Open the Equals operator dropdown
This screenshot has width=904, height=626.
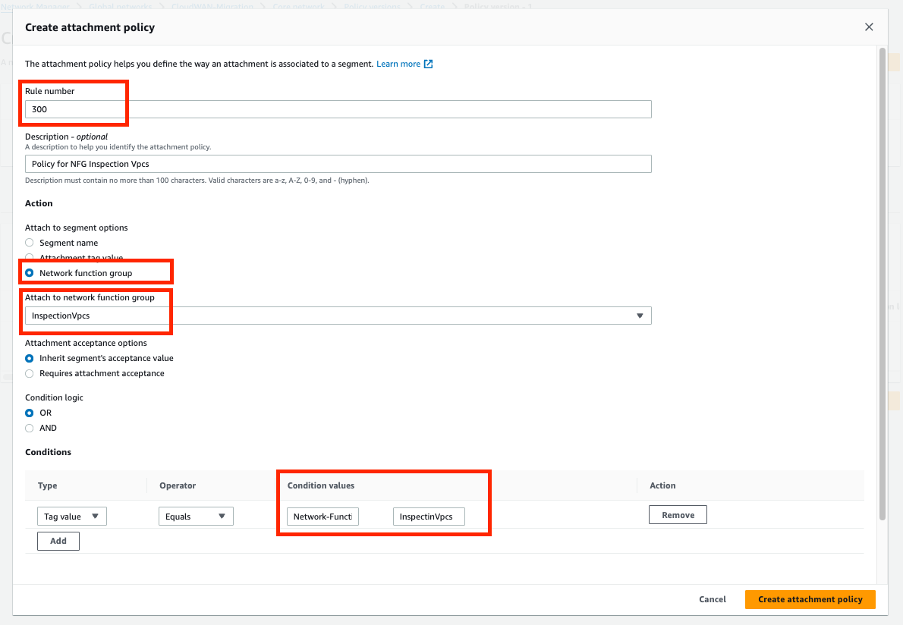click(195, 516)
